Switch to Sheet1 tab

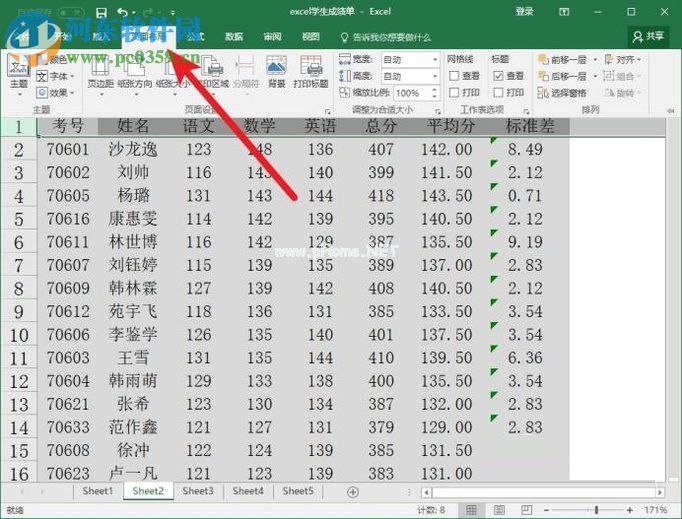(x=97, y=491)
